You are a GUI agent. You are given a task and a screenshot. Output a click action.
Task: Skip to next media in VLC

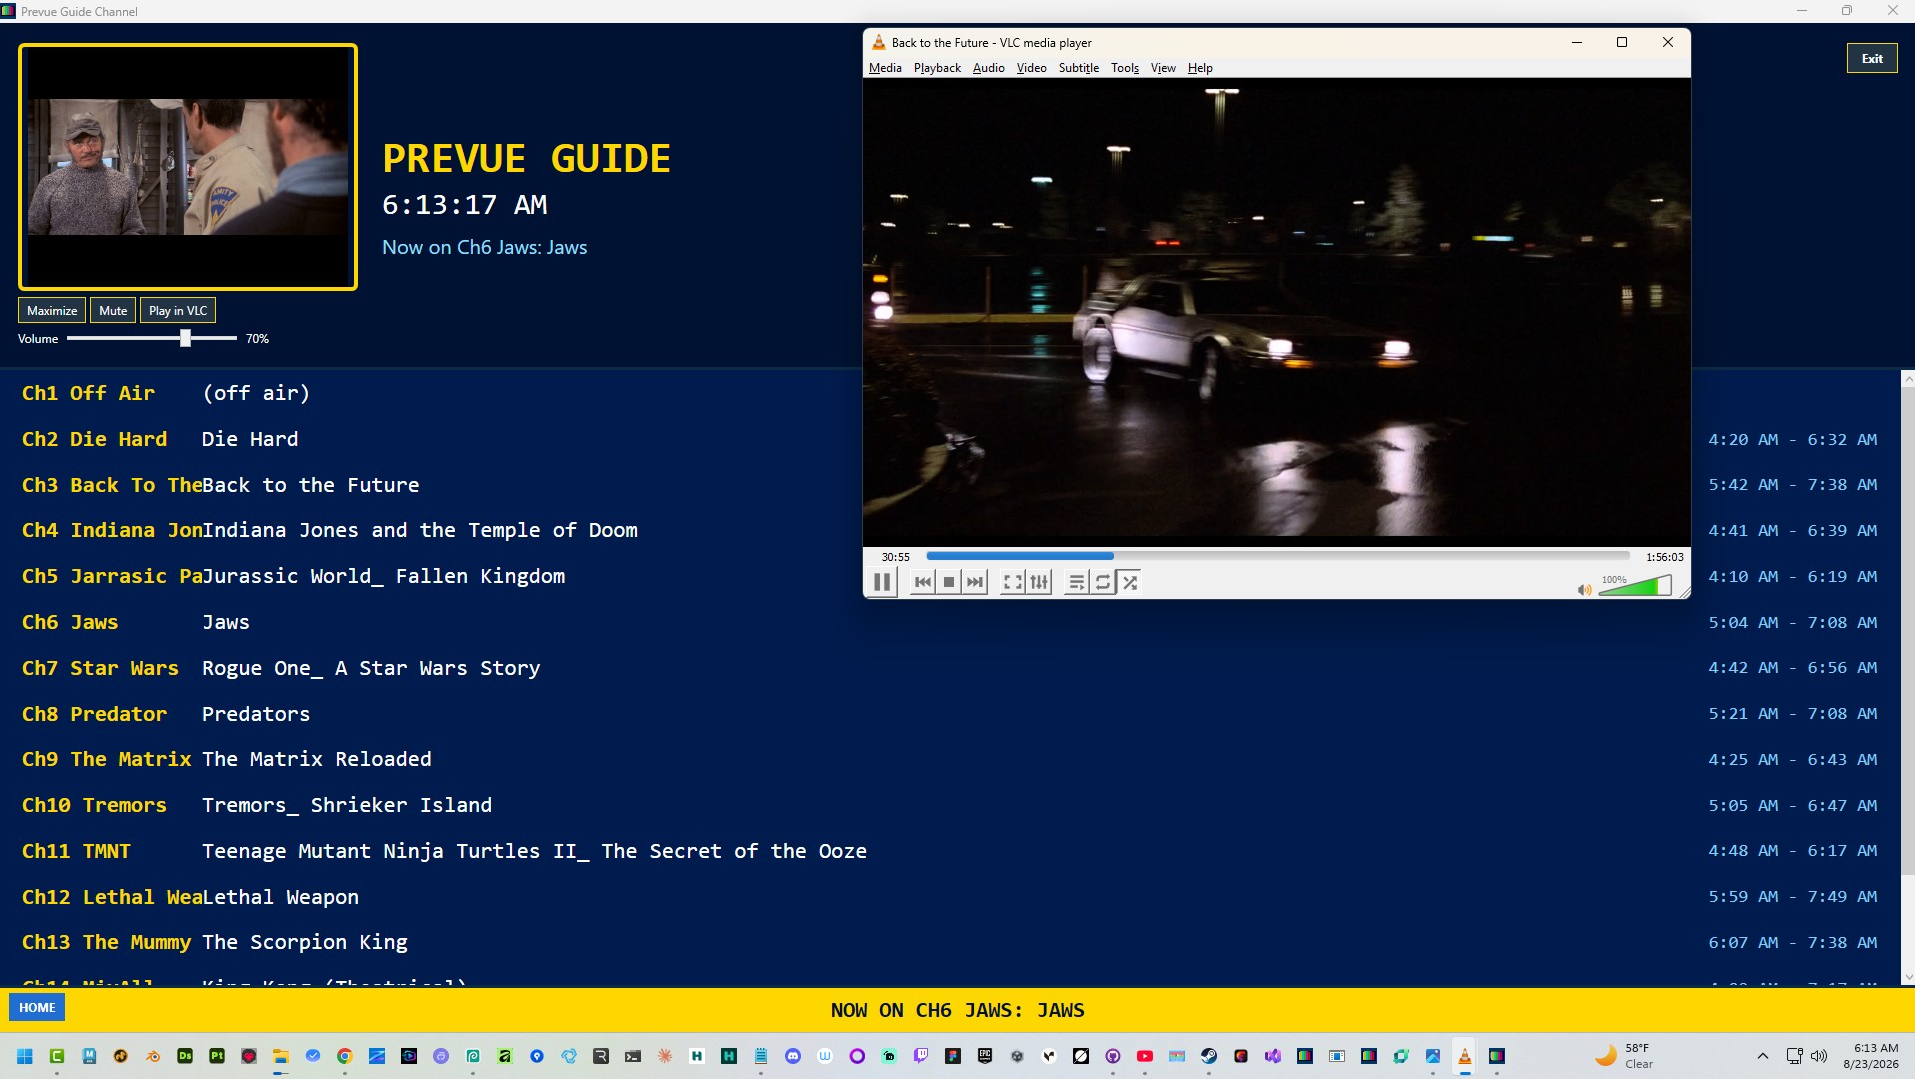pyautogui.click(x=975, y=582)
